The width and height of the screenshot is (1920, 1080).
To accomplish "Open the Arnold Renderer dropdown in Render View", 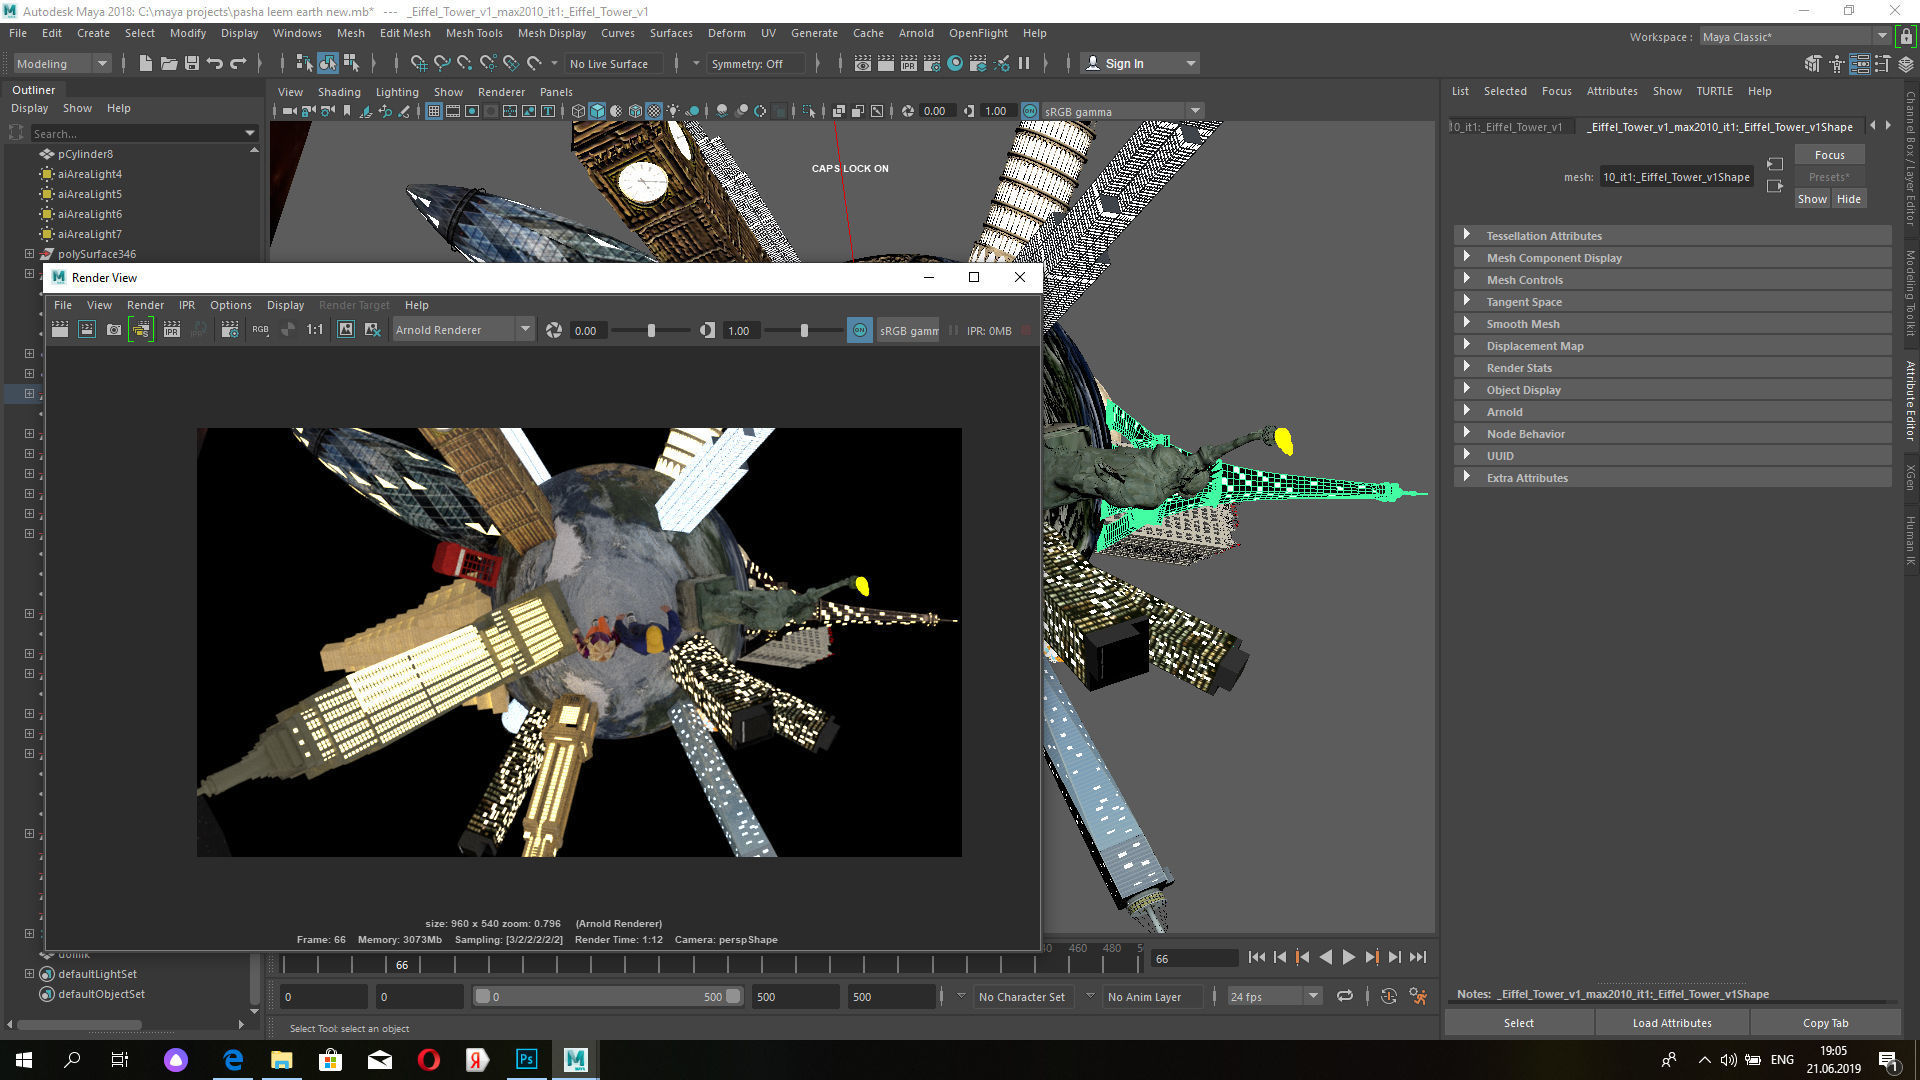I will tap(462, 330).
